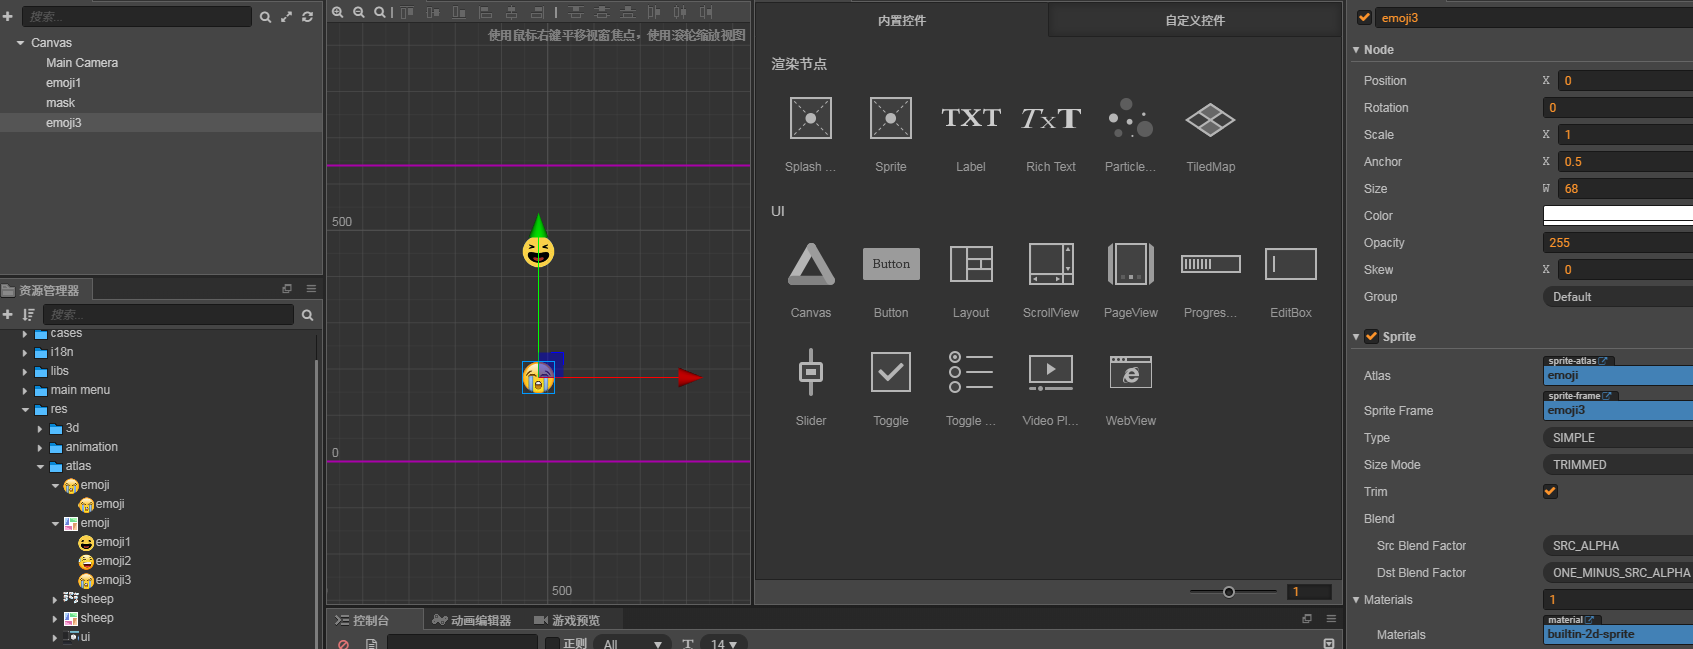Open the console log level All dropdown
Screen dimensions: 1693x649
pyautogui.click(x=632, y=643)
